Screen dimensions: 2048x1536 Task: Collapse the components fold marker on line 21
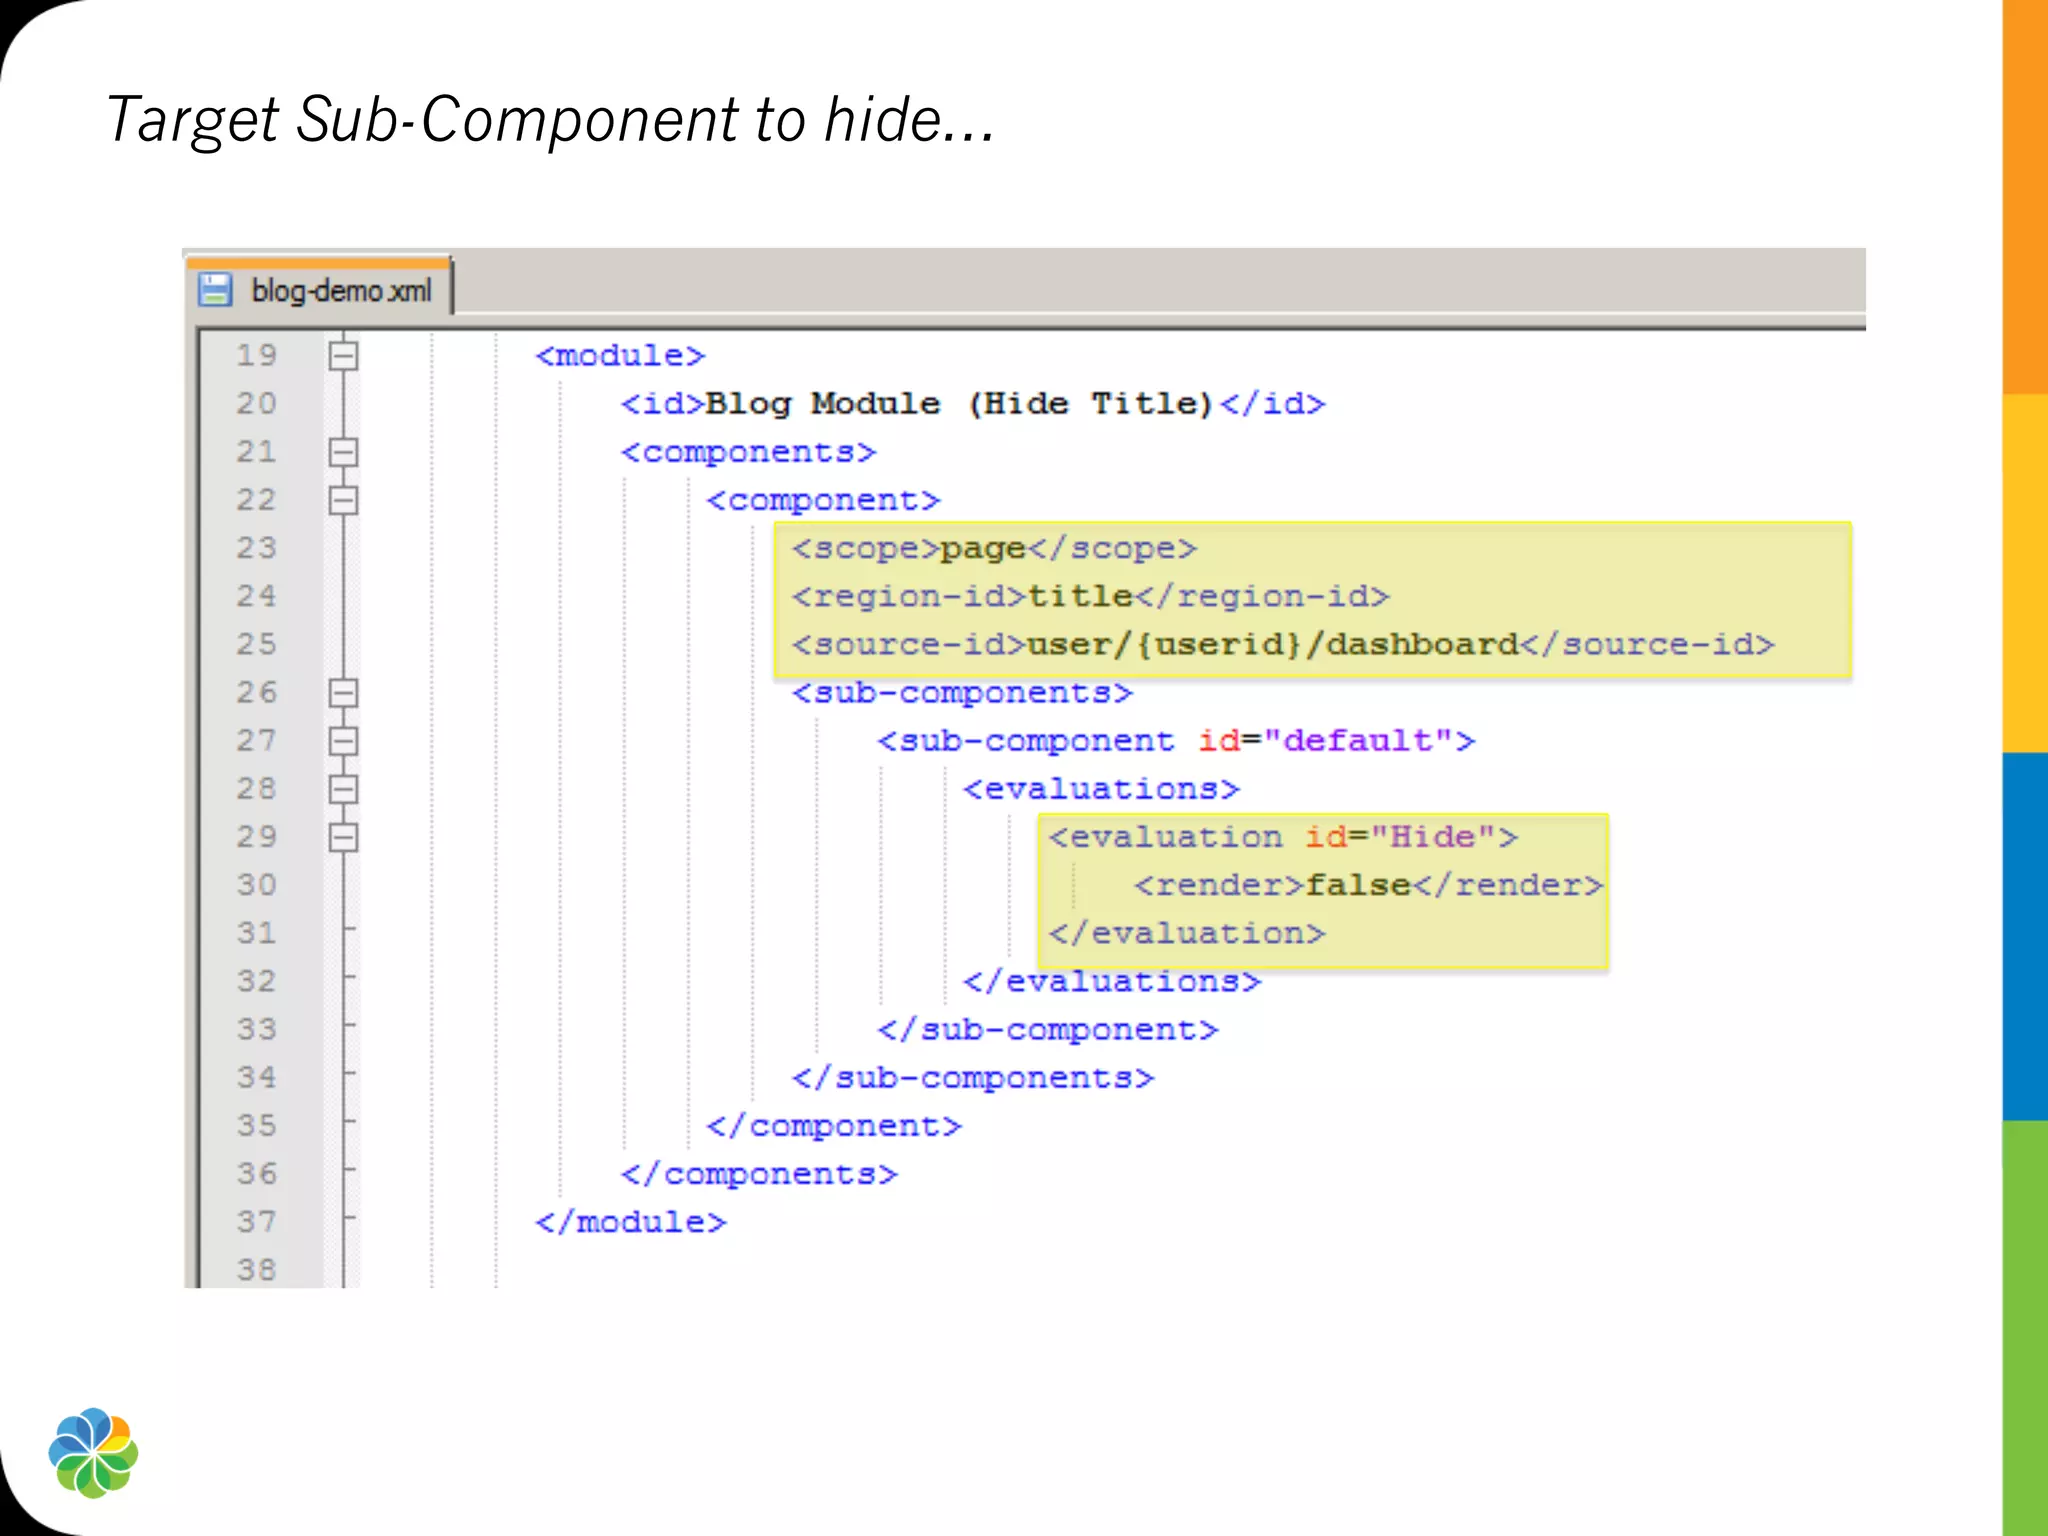343,452
